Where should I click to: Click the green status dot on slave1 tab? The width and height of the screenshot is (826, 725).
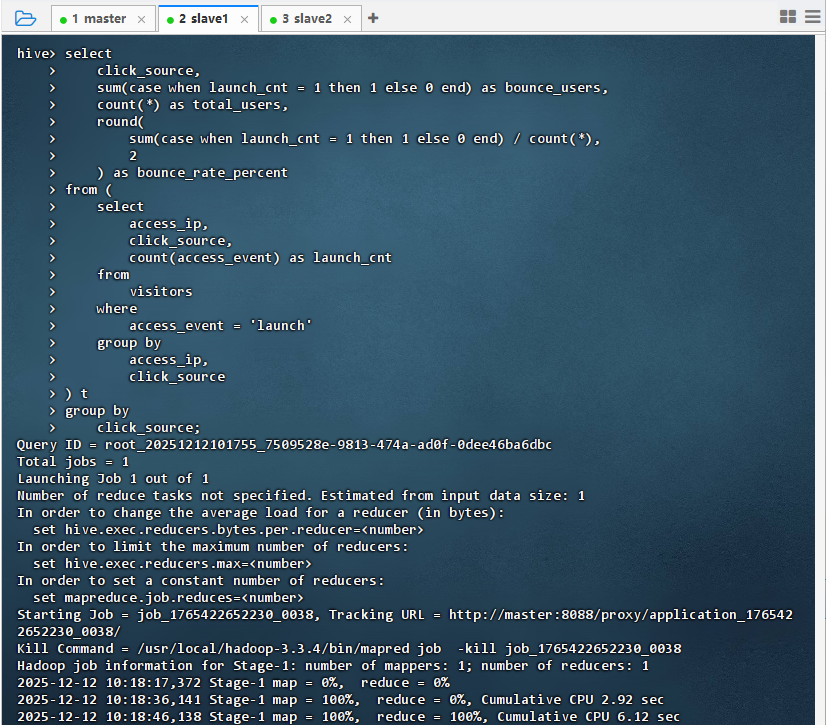(170, 20)
